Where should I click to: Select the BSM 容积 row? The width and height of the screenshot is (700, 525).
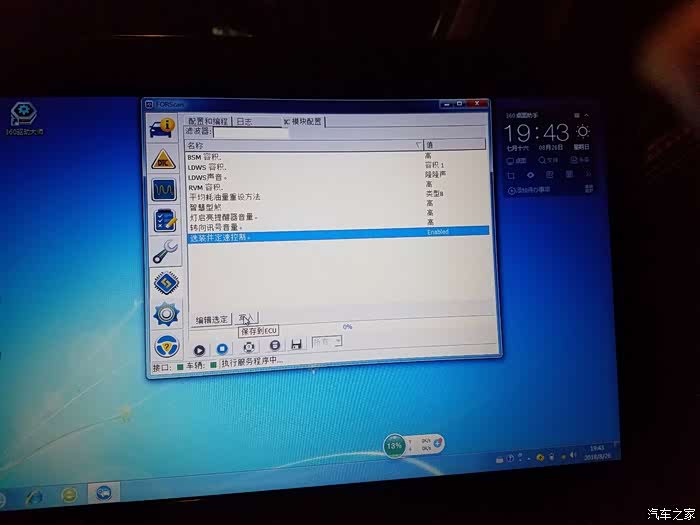337,157
